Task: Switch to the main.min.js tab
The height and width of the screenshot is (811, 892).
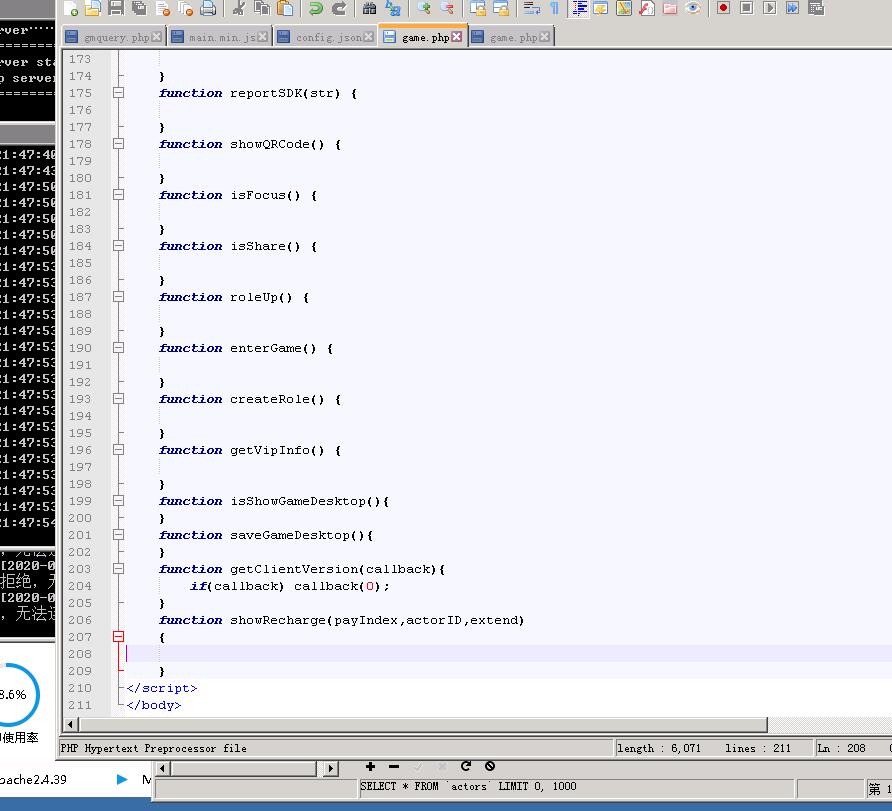Action: [222, 37]
